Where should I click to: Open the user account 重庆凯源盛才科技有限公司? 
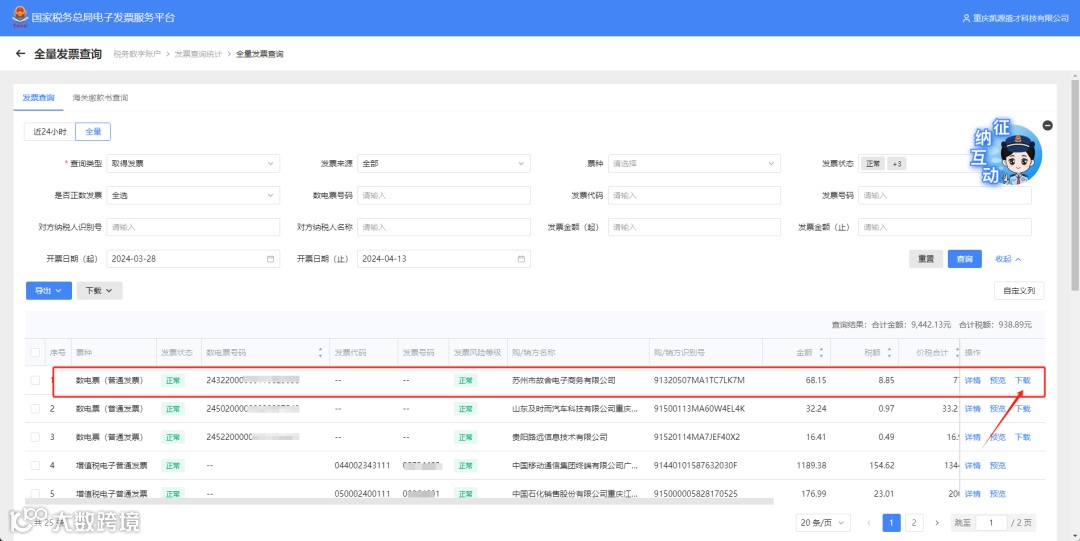coord(1015,18)
